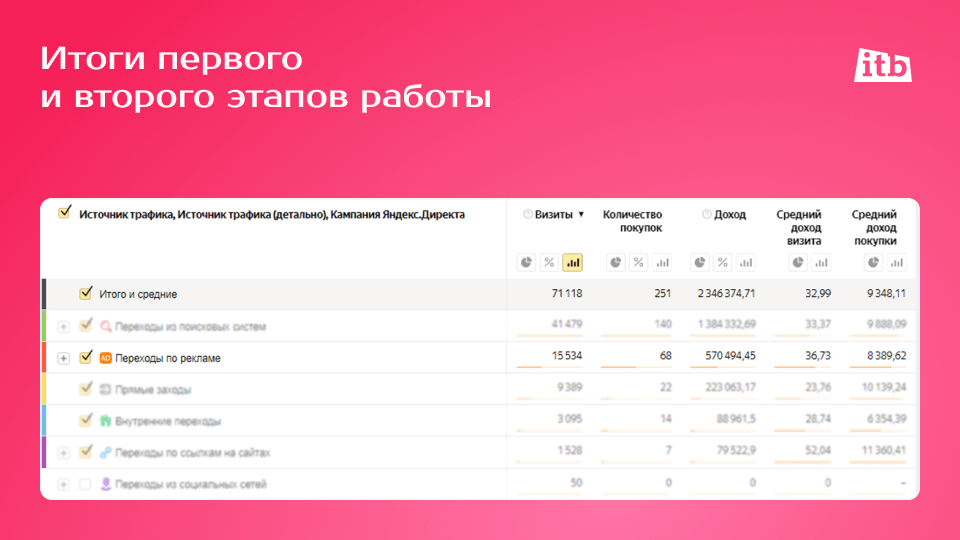Select pie chart icon under Средний доход покупки
The image size is (960, 540).
click(x=874, y=263)
